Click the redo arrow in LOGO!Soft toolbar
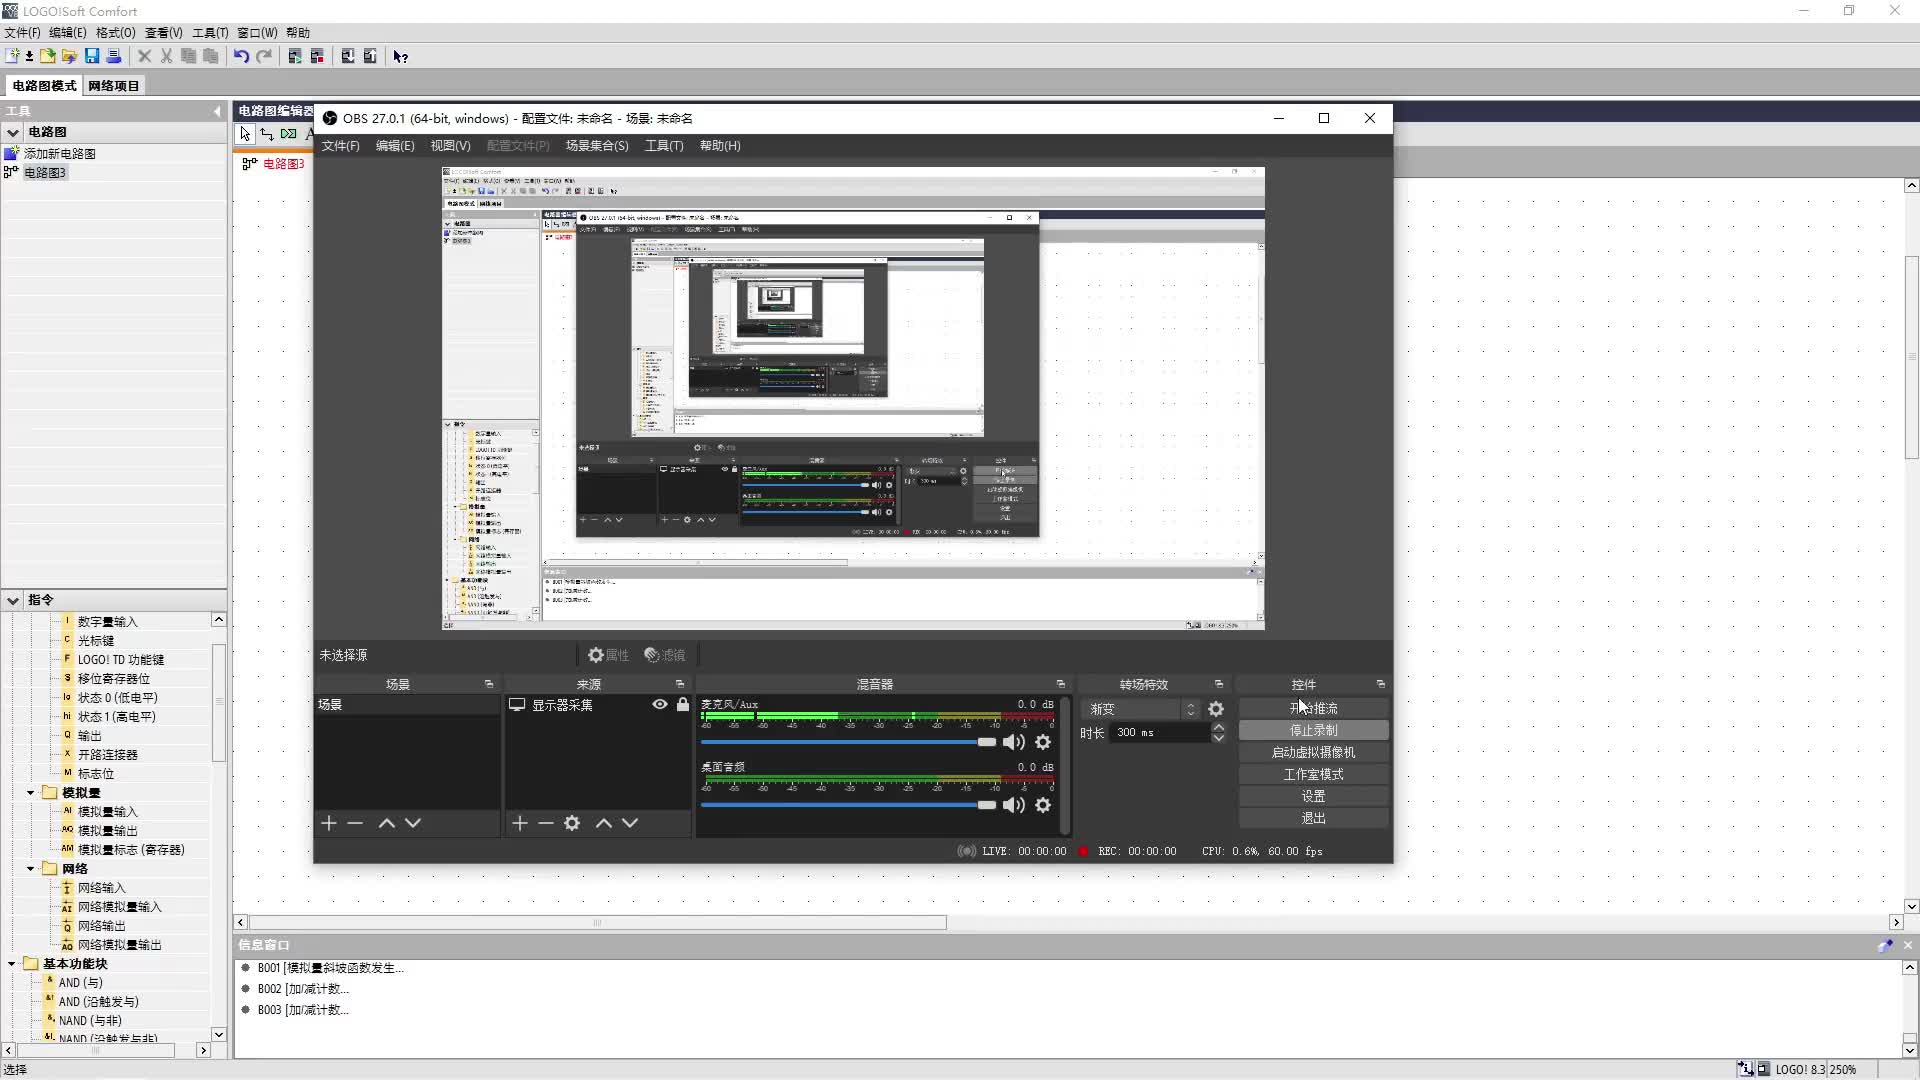The image size is (1920, 1080). click(264, 56)
